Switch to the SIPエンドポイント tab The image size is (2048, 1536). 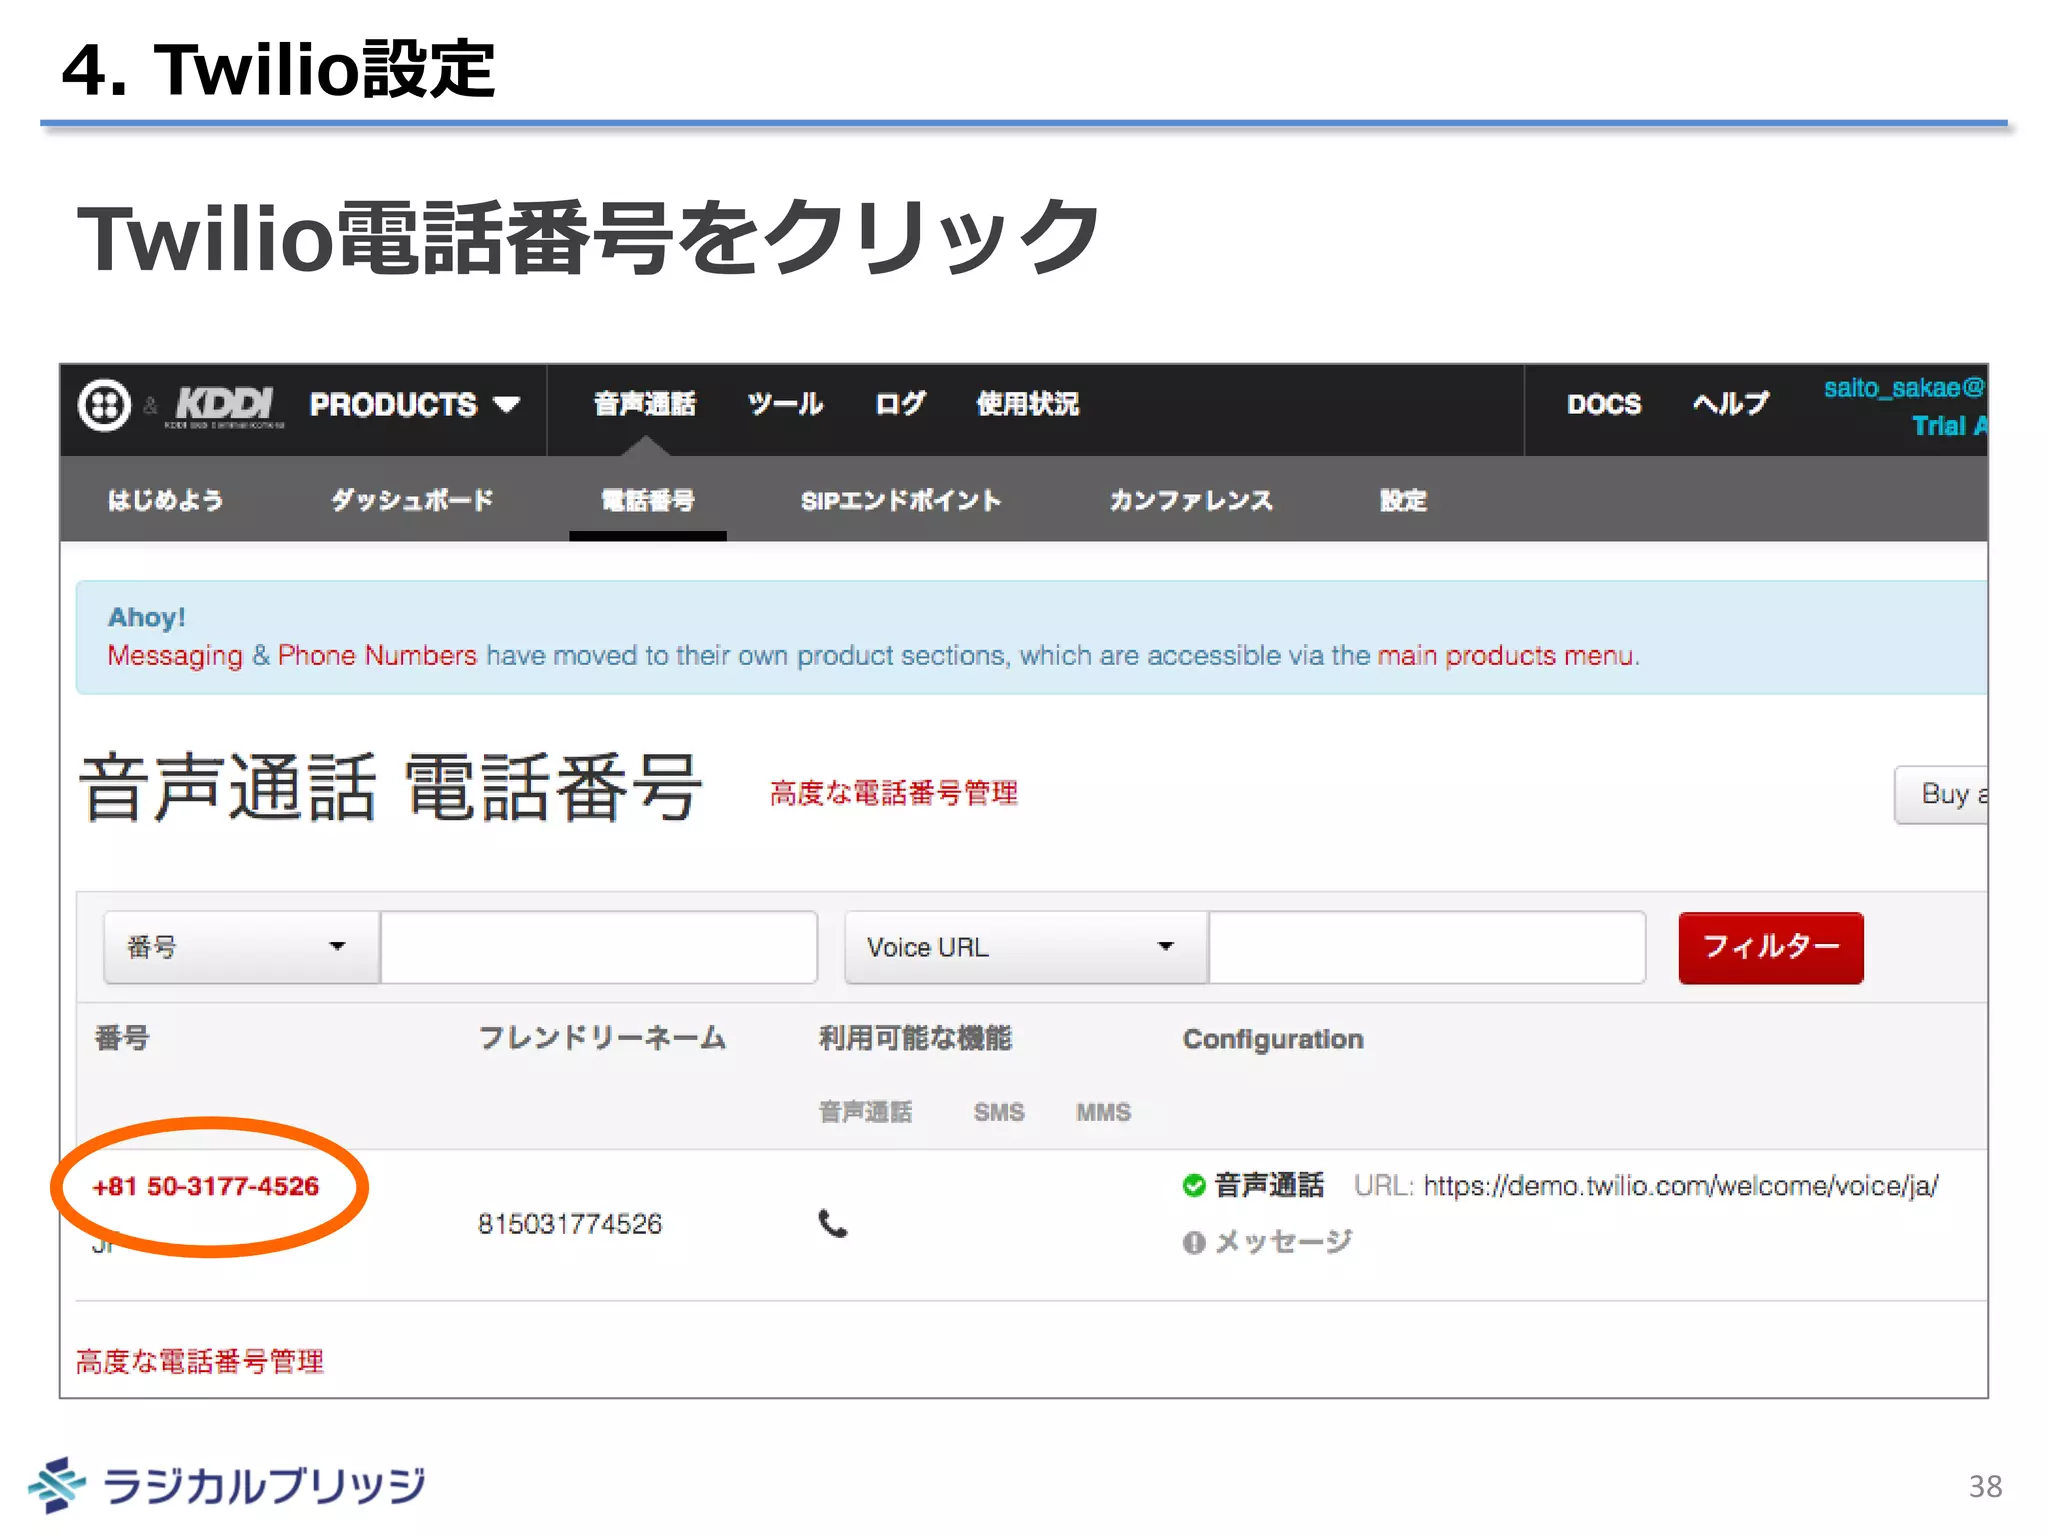pyautogui.click(x=901, y=500)
